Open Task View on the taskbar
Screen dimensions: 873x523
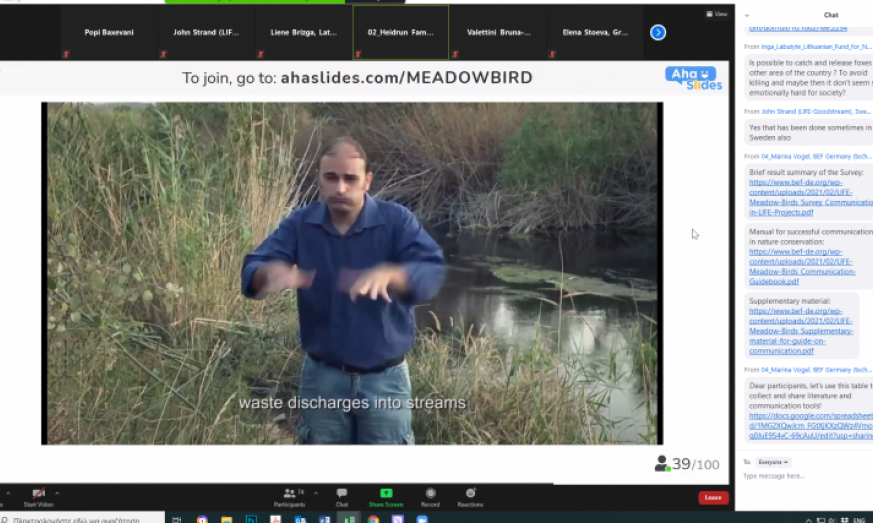(177, 520)
